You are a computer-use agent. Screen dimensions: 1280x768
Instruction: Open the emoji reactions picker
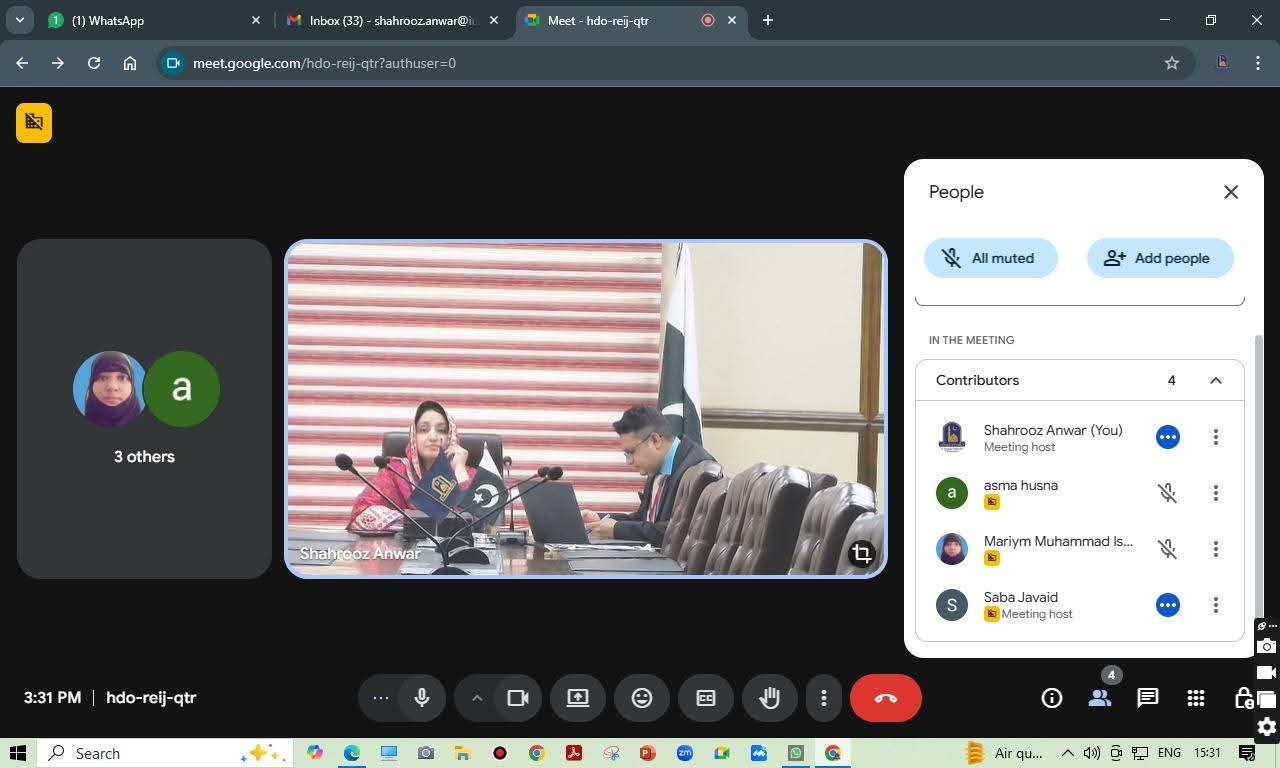point(642,698)
